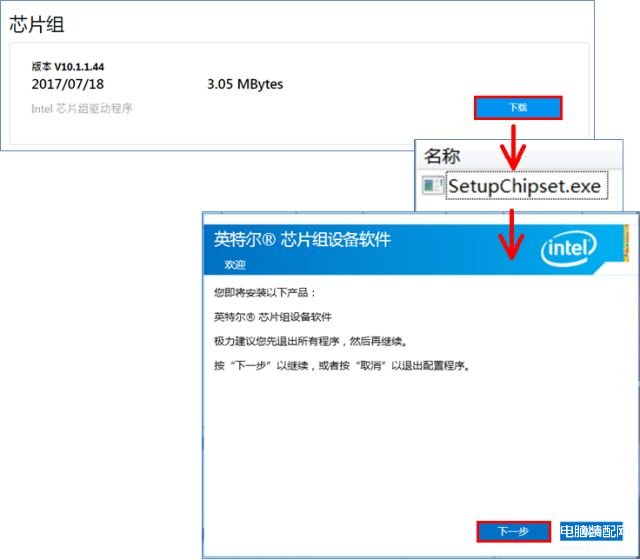
Task: Select the file size 3.05 MBytes
Action: click(245, 84)
